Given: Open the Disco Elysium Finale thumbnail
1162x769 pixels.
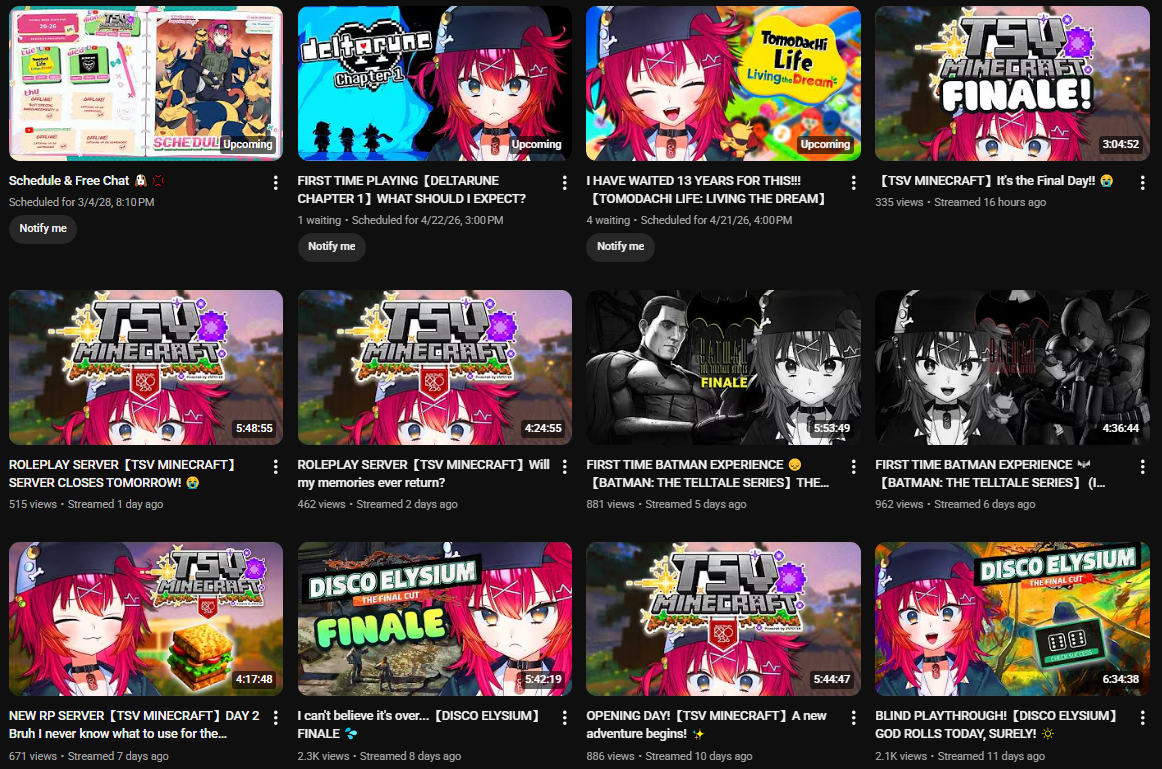Looking at the screenshot, I should click(x=434, y=619).
